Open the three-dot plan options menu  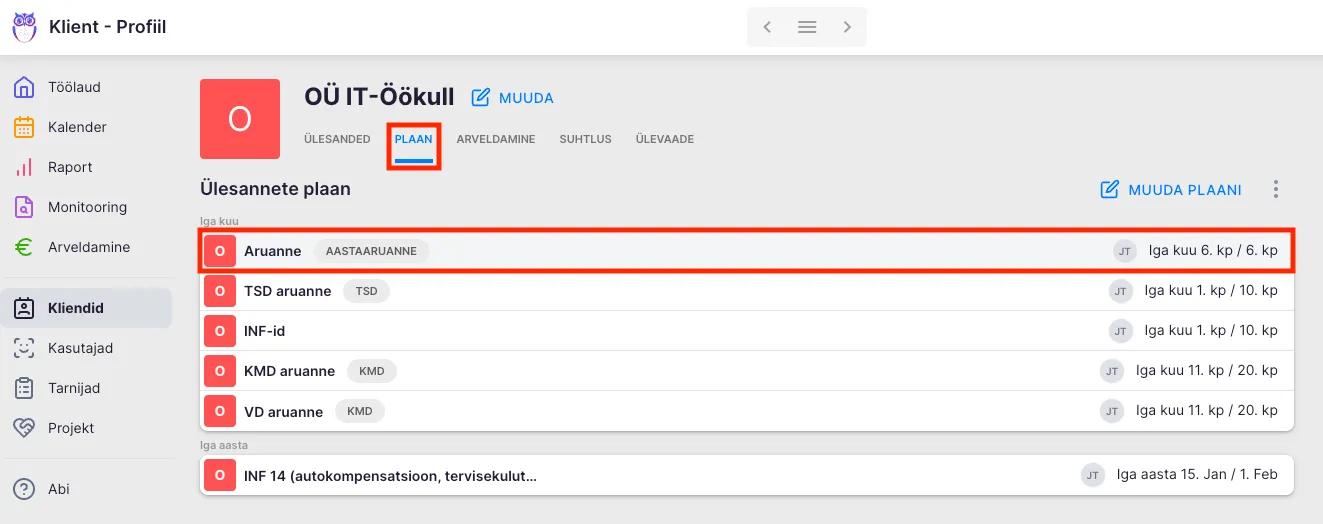1275,190
